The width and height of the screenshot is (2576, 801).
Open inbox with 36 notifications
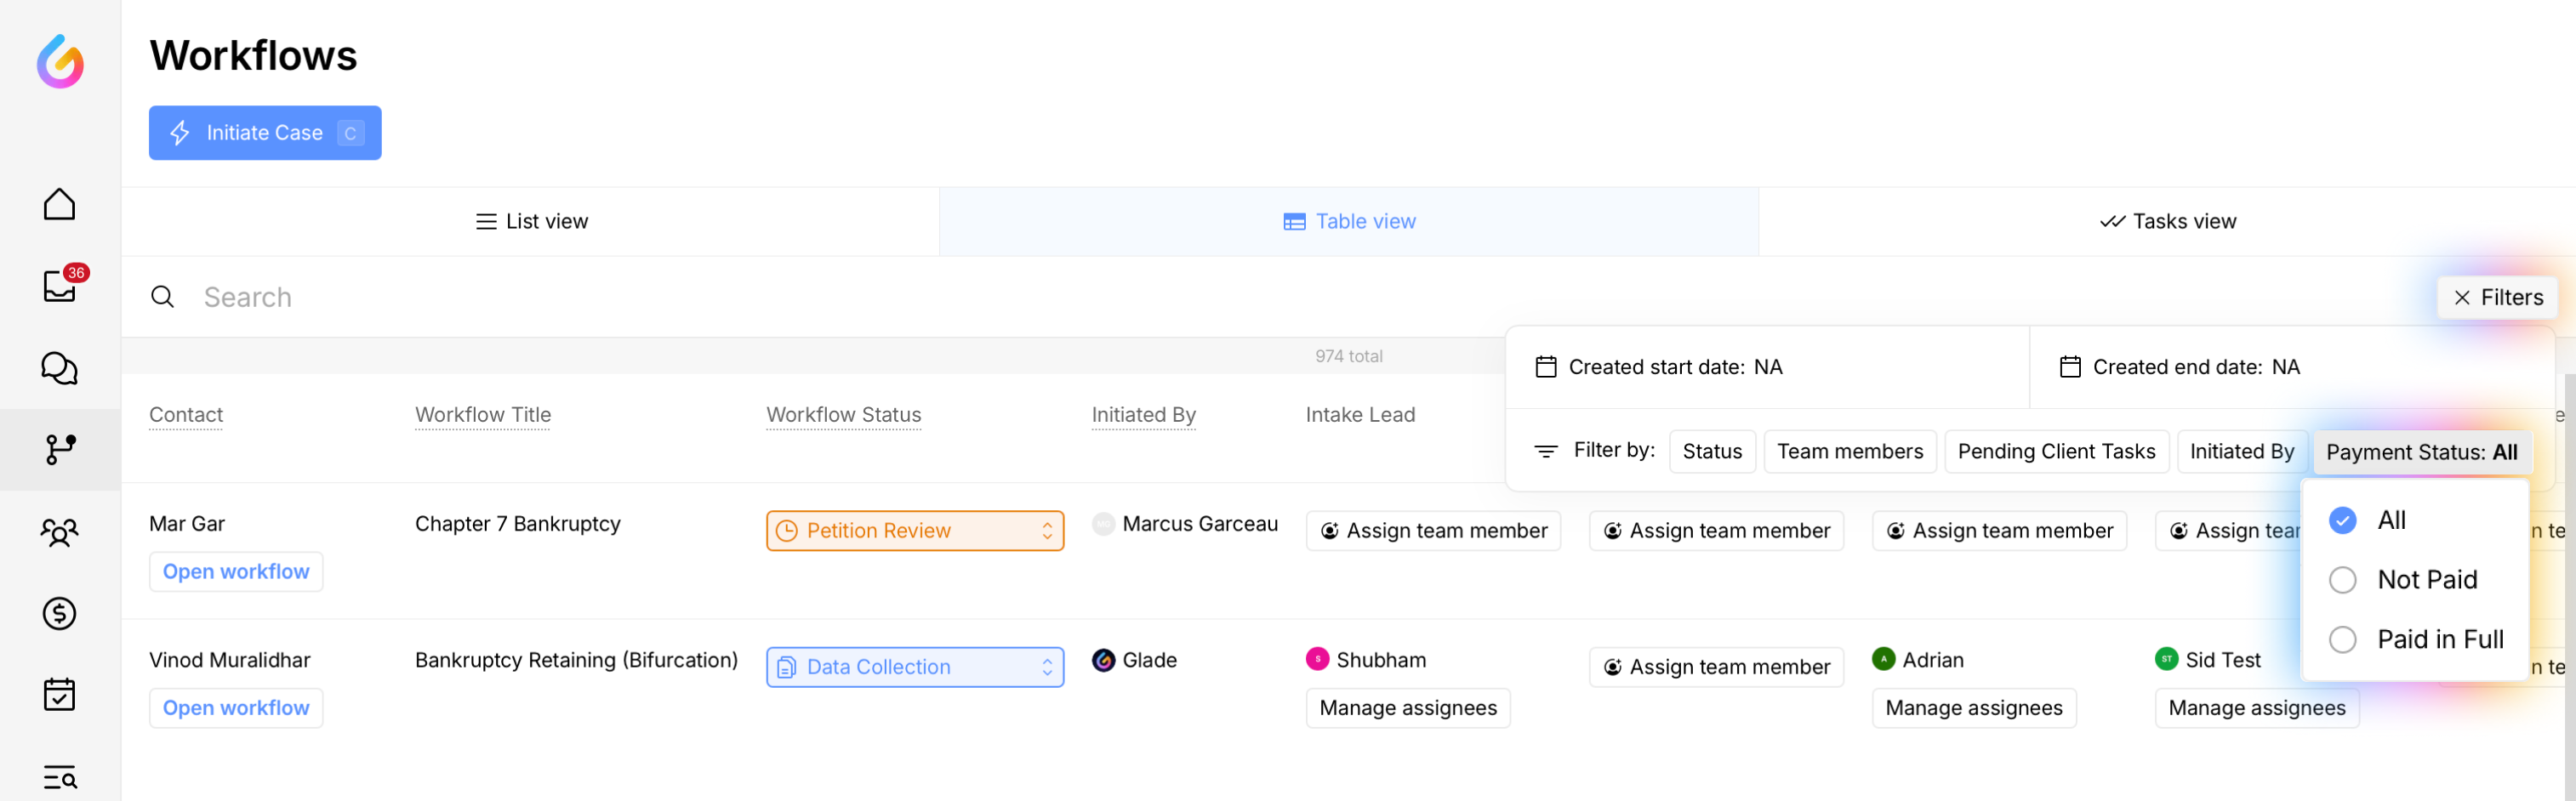[x=59, y=286]
